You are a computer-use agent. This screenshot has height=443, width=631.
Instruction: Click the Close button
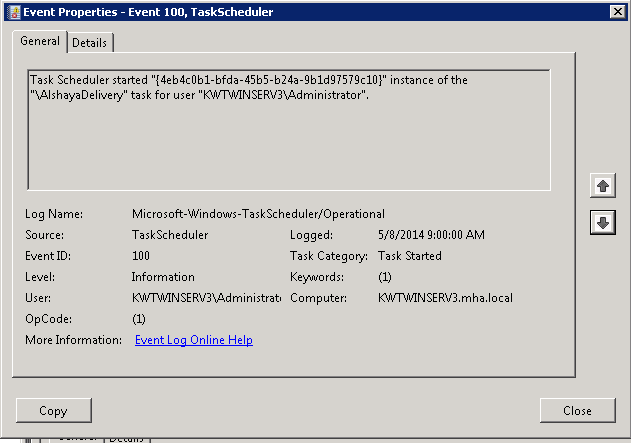click(577, 410)
